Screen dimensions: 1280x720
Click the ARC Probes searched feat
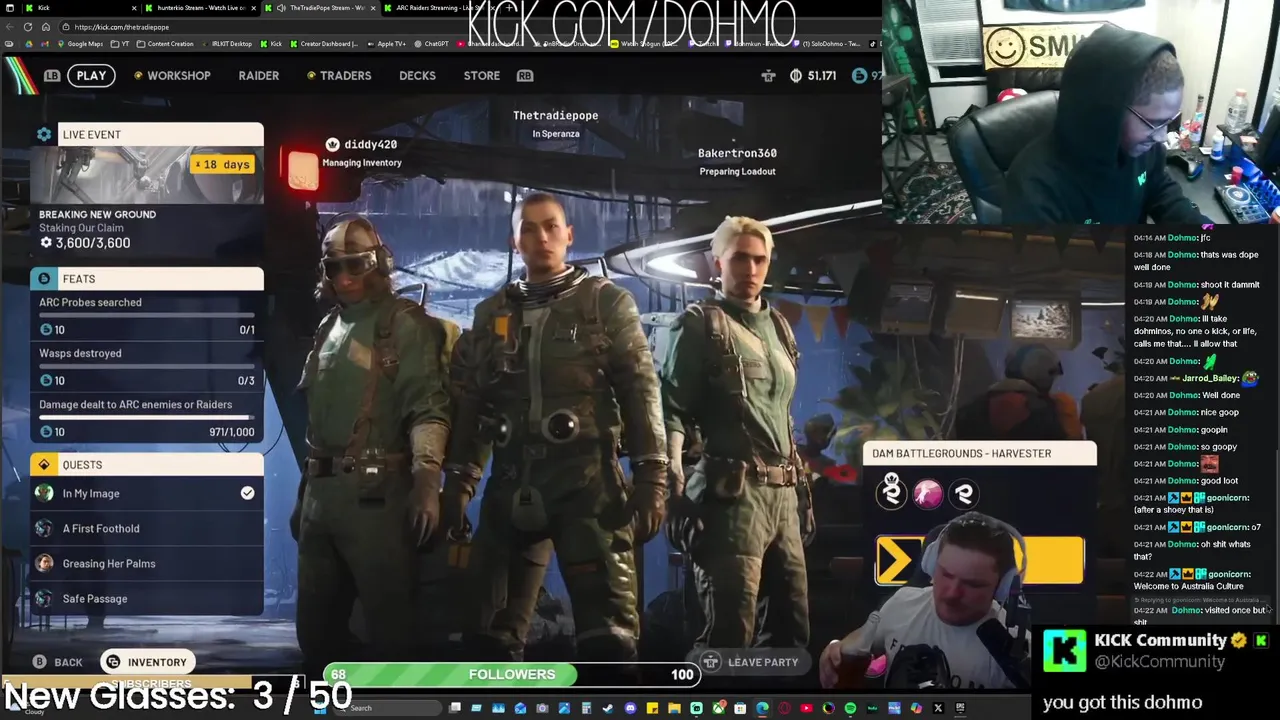pyautogui.click(x=147, y=316)
